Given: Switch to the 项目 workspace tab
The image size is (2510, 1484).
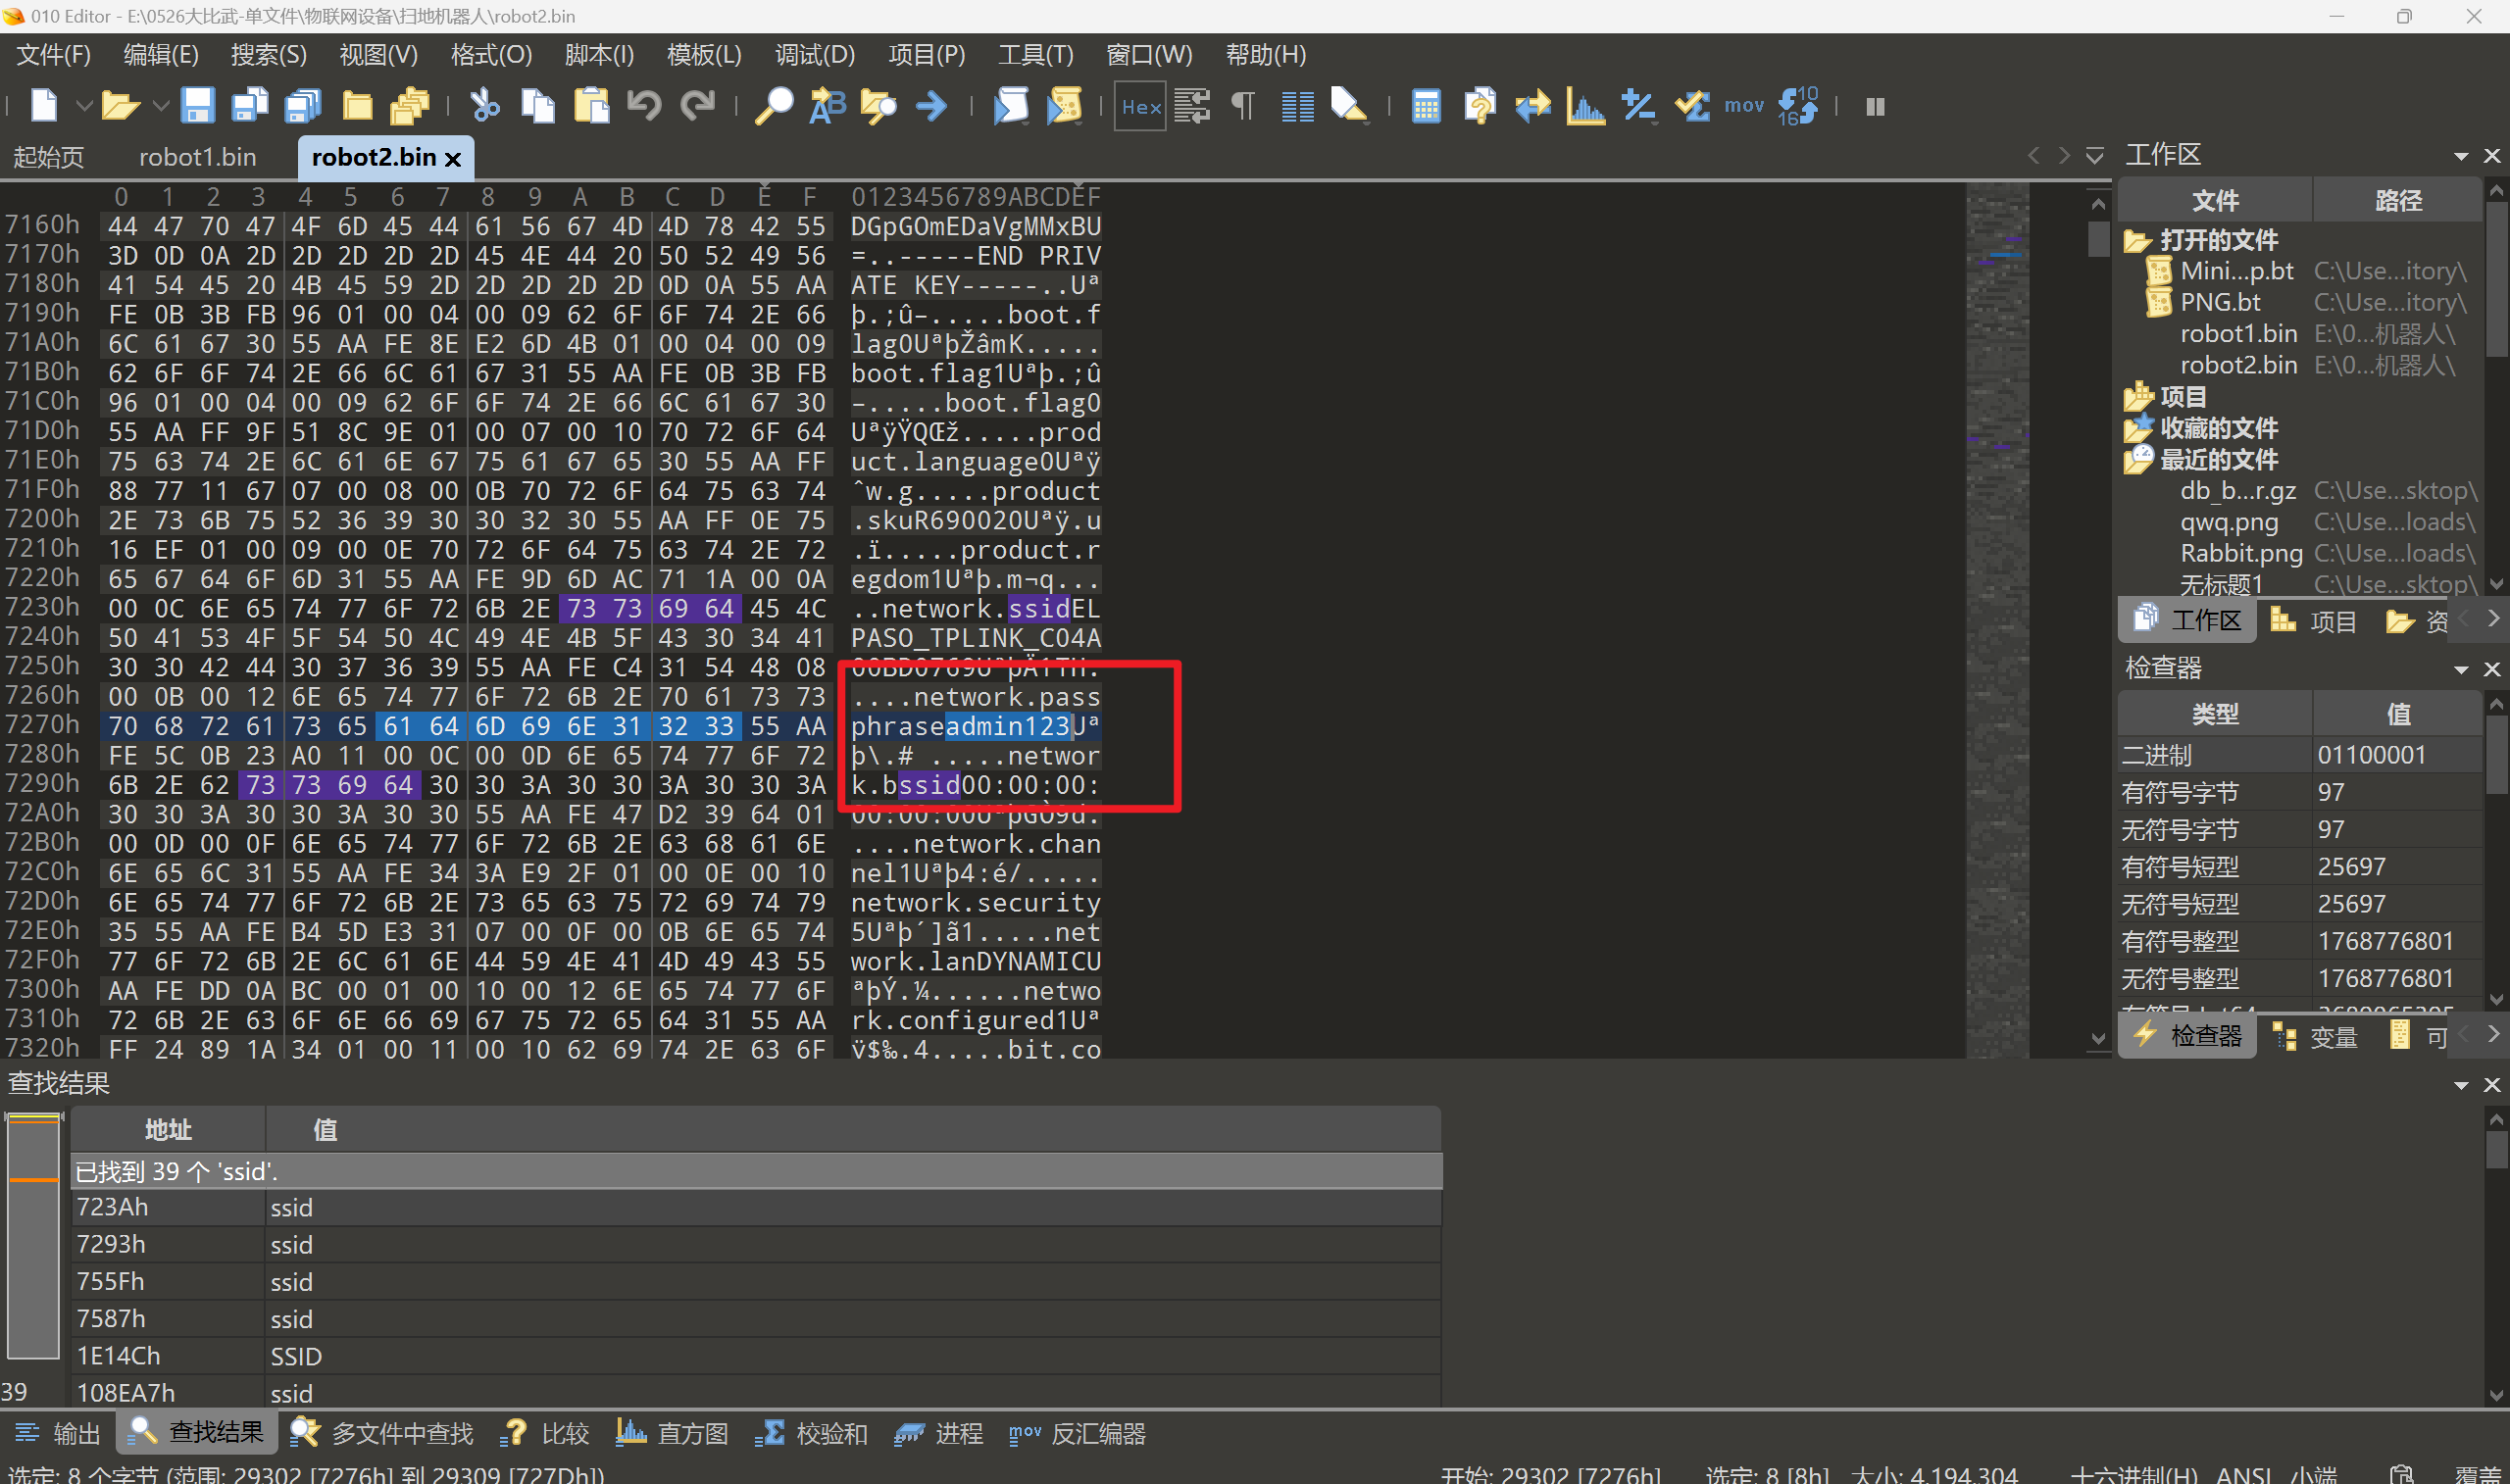Looking at the screenshot, I should [x=2314, y=621].
